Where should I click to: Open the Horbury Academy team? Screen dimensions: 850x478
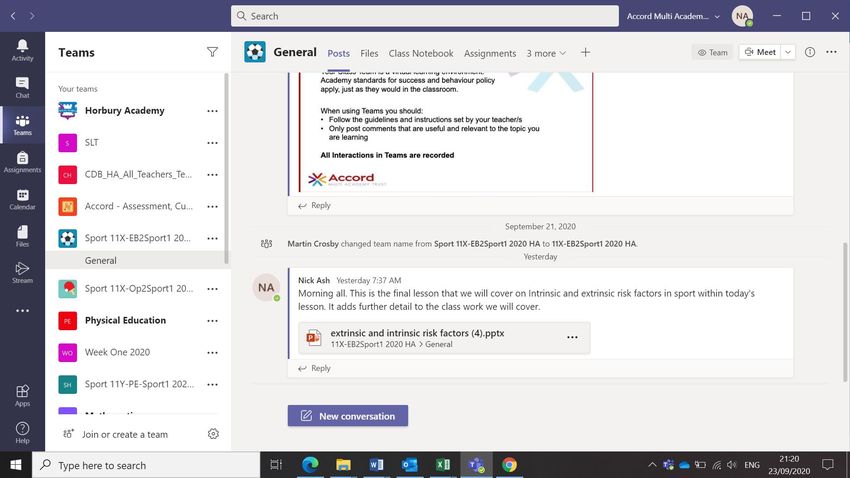click(x=125, y=111)
